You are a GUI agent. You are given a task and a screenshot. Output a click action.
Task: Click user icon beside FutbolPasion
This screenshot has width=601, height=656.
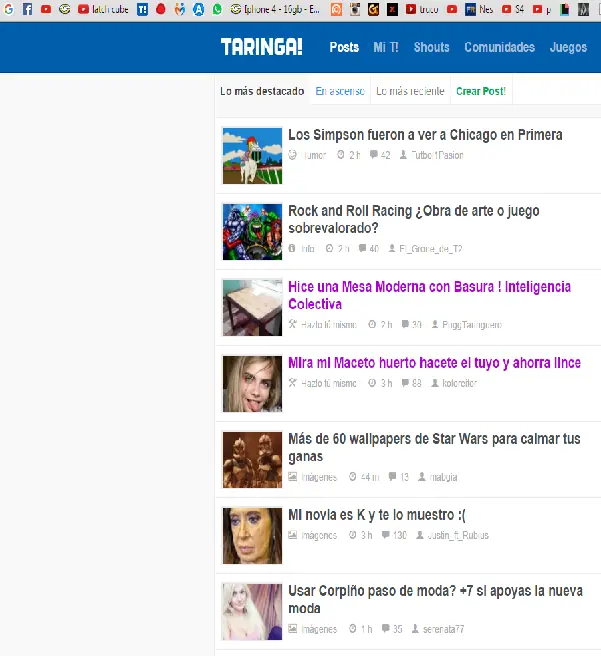(x=403, y=155)
